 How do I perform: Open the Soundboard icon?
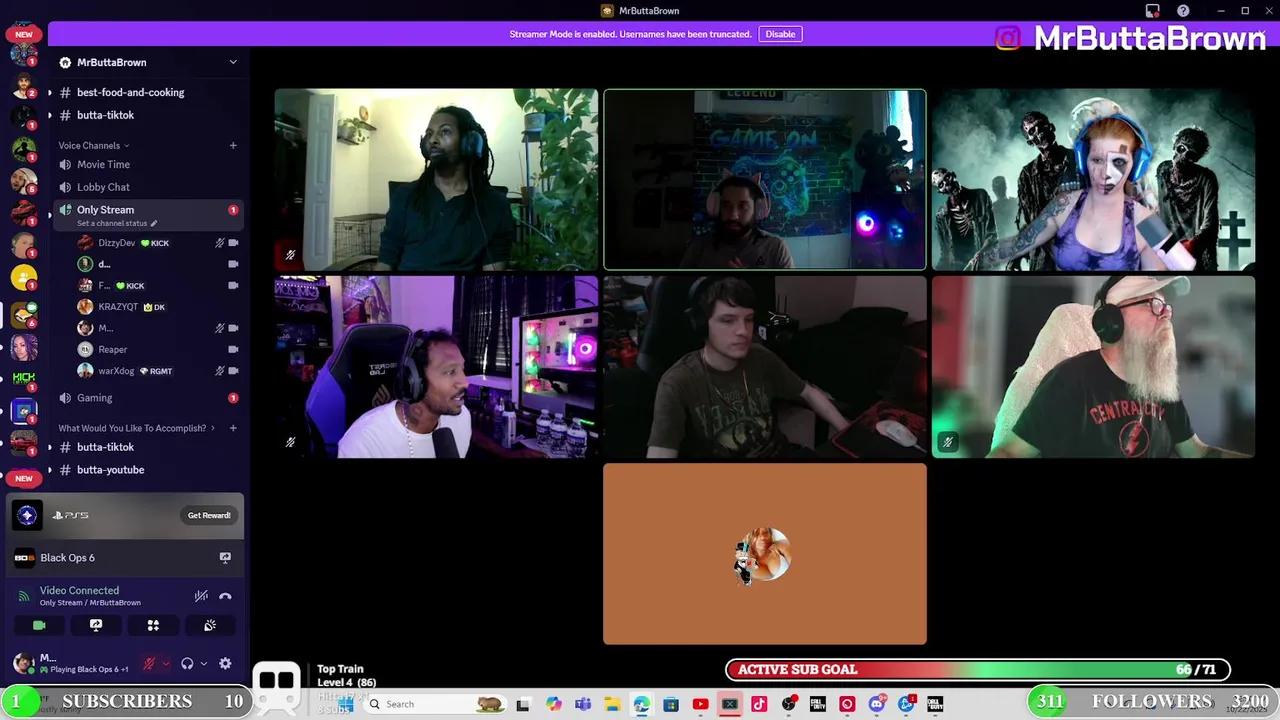(209, 625)
